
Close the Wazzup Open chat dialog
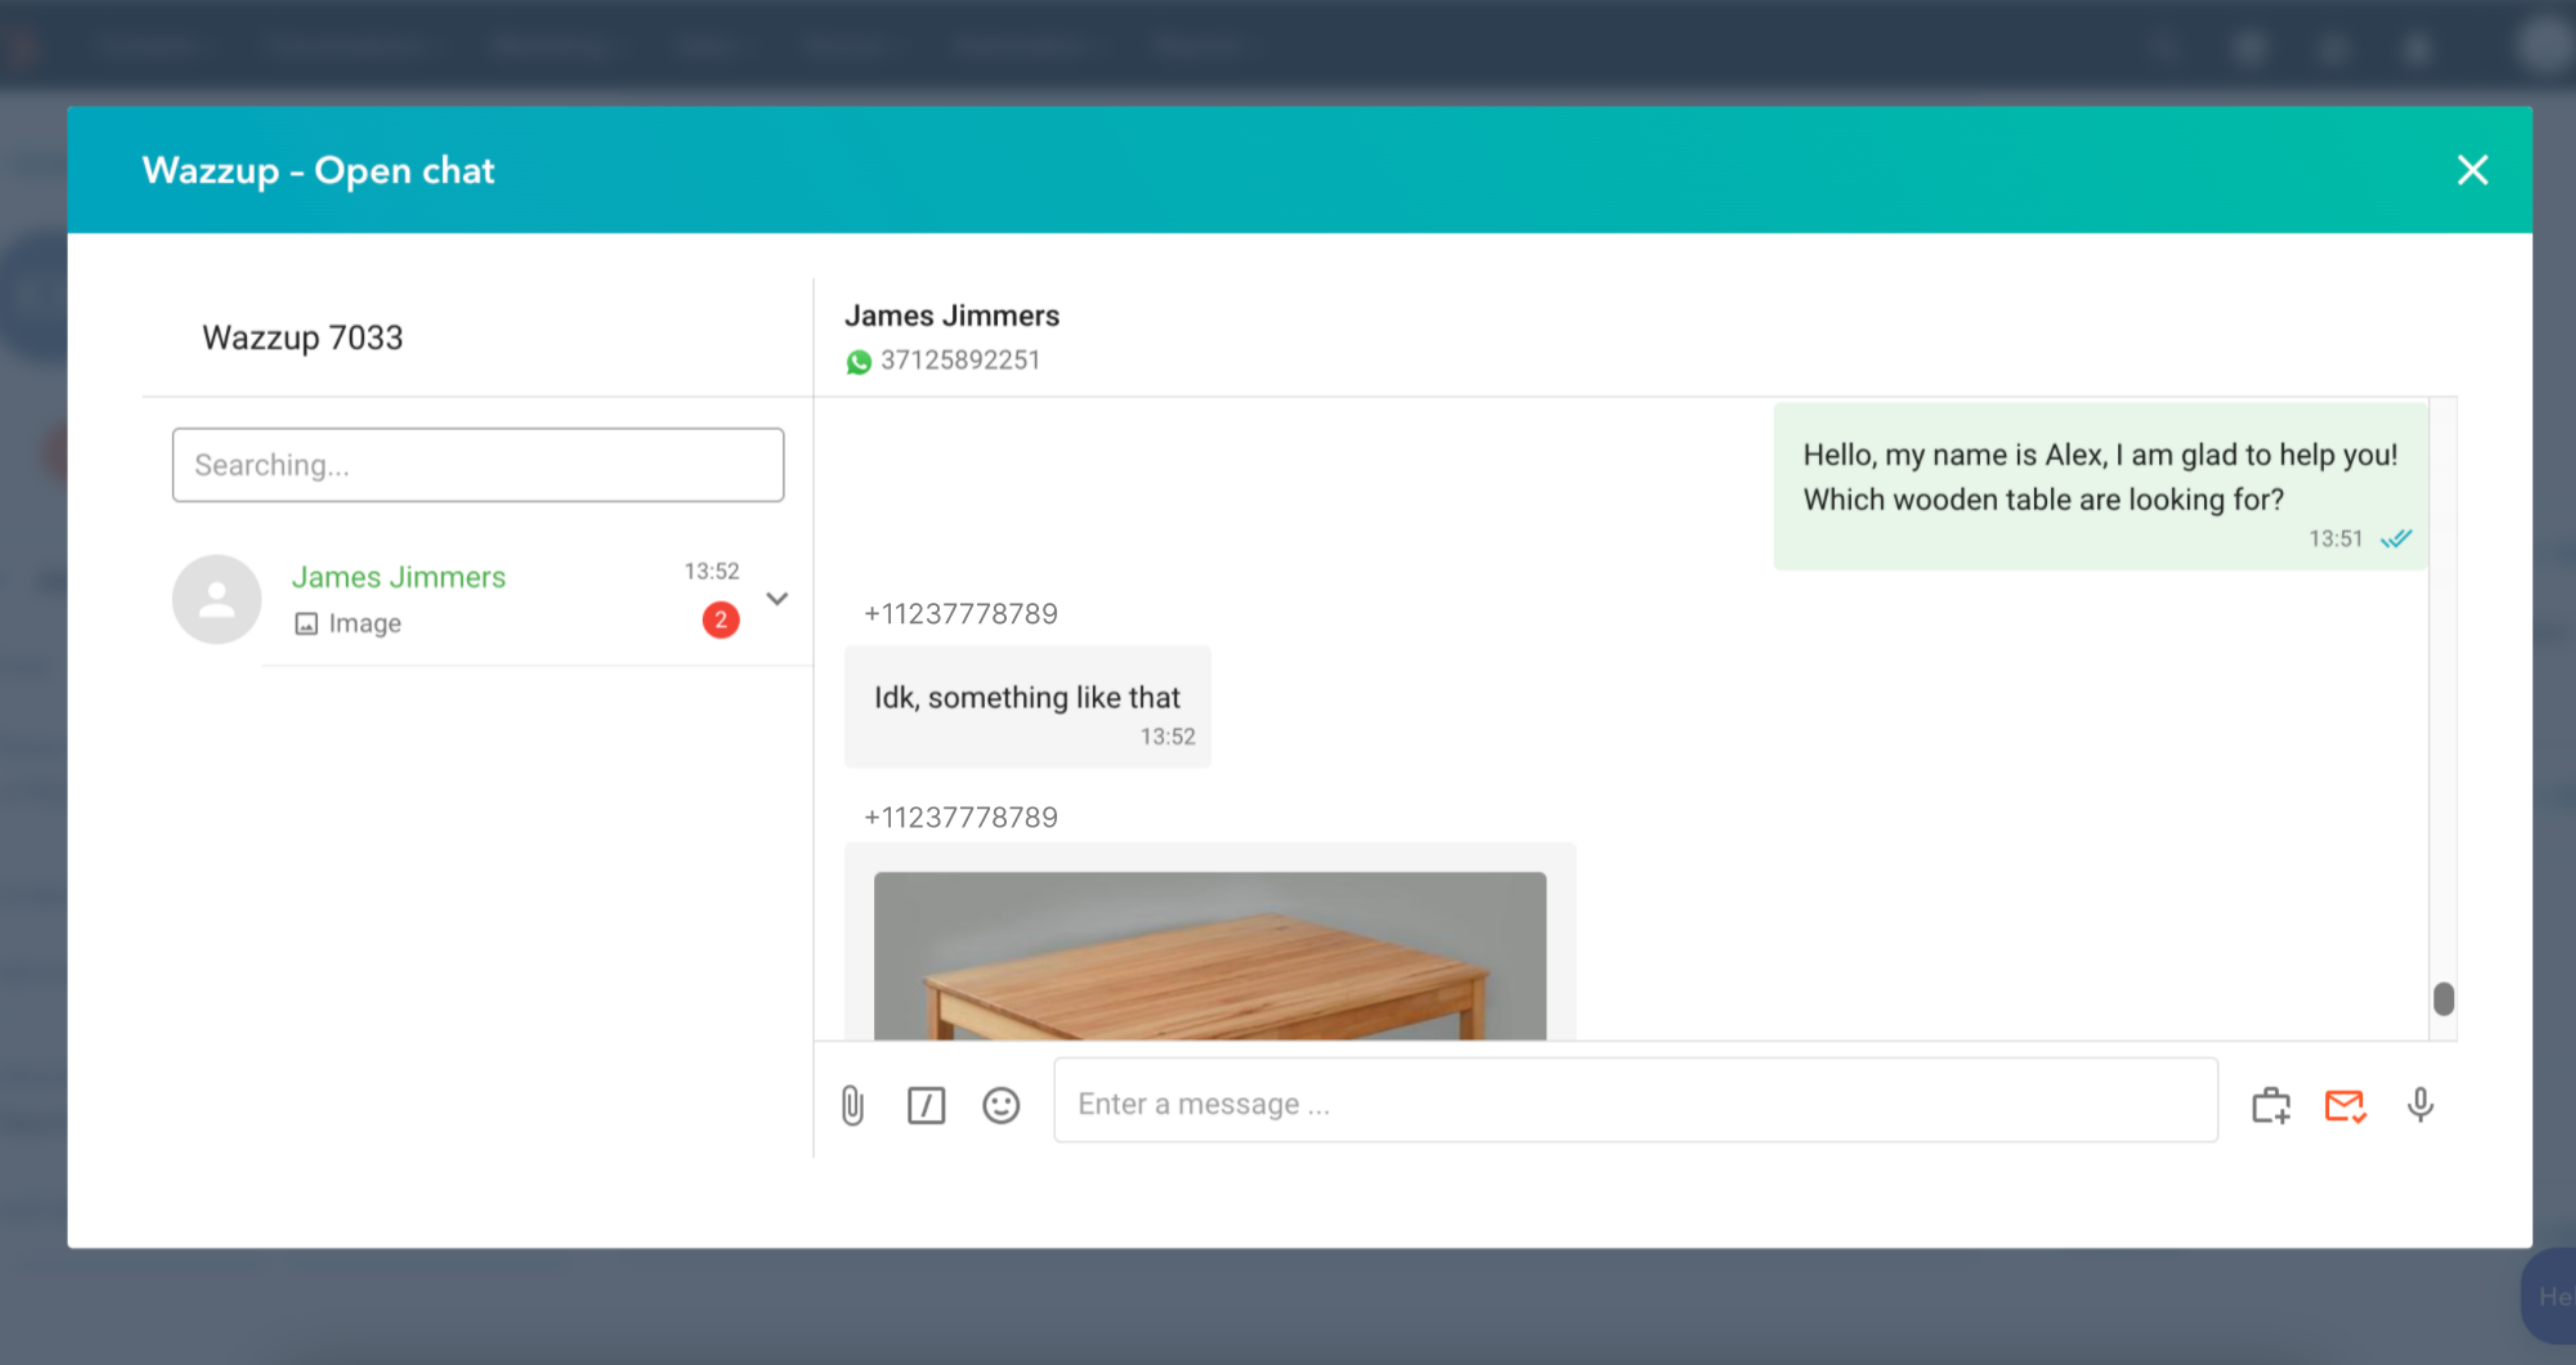pyautogui.click(x=2472, y=171)
